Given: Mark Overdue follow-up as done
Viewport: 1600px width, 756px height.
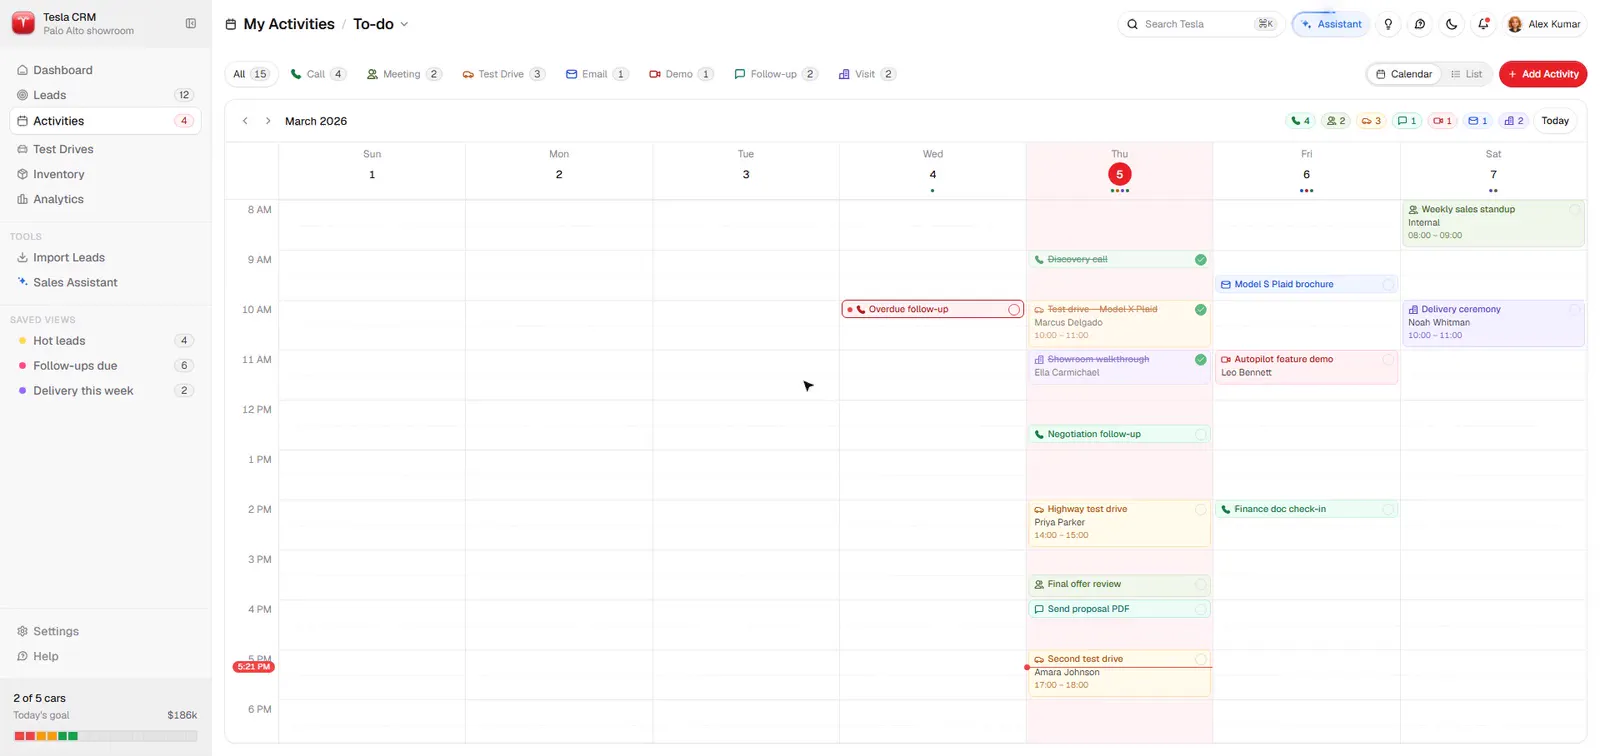Looking at the screenshot, I should (1014, 310).
